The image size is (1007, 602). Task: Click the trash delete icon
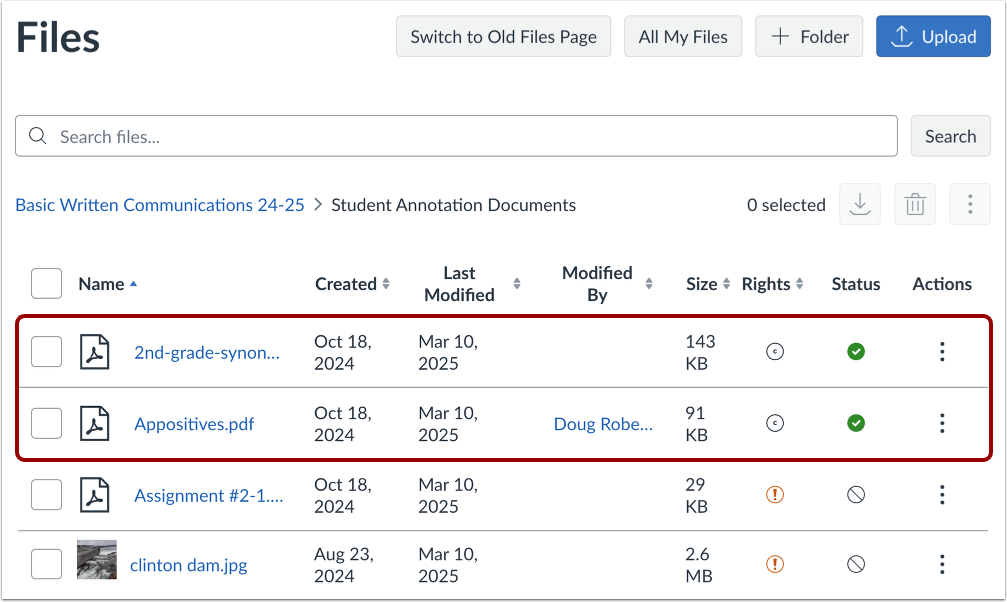914,205
